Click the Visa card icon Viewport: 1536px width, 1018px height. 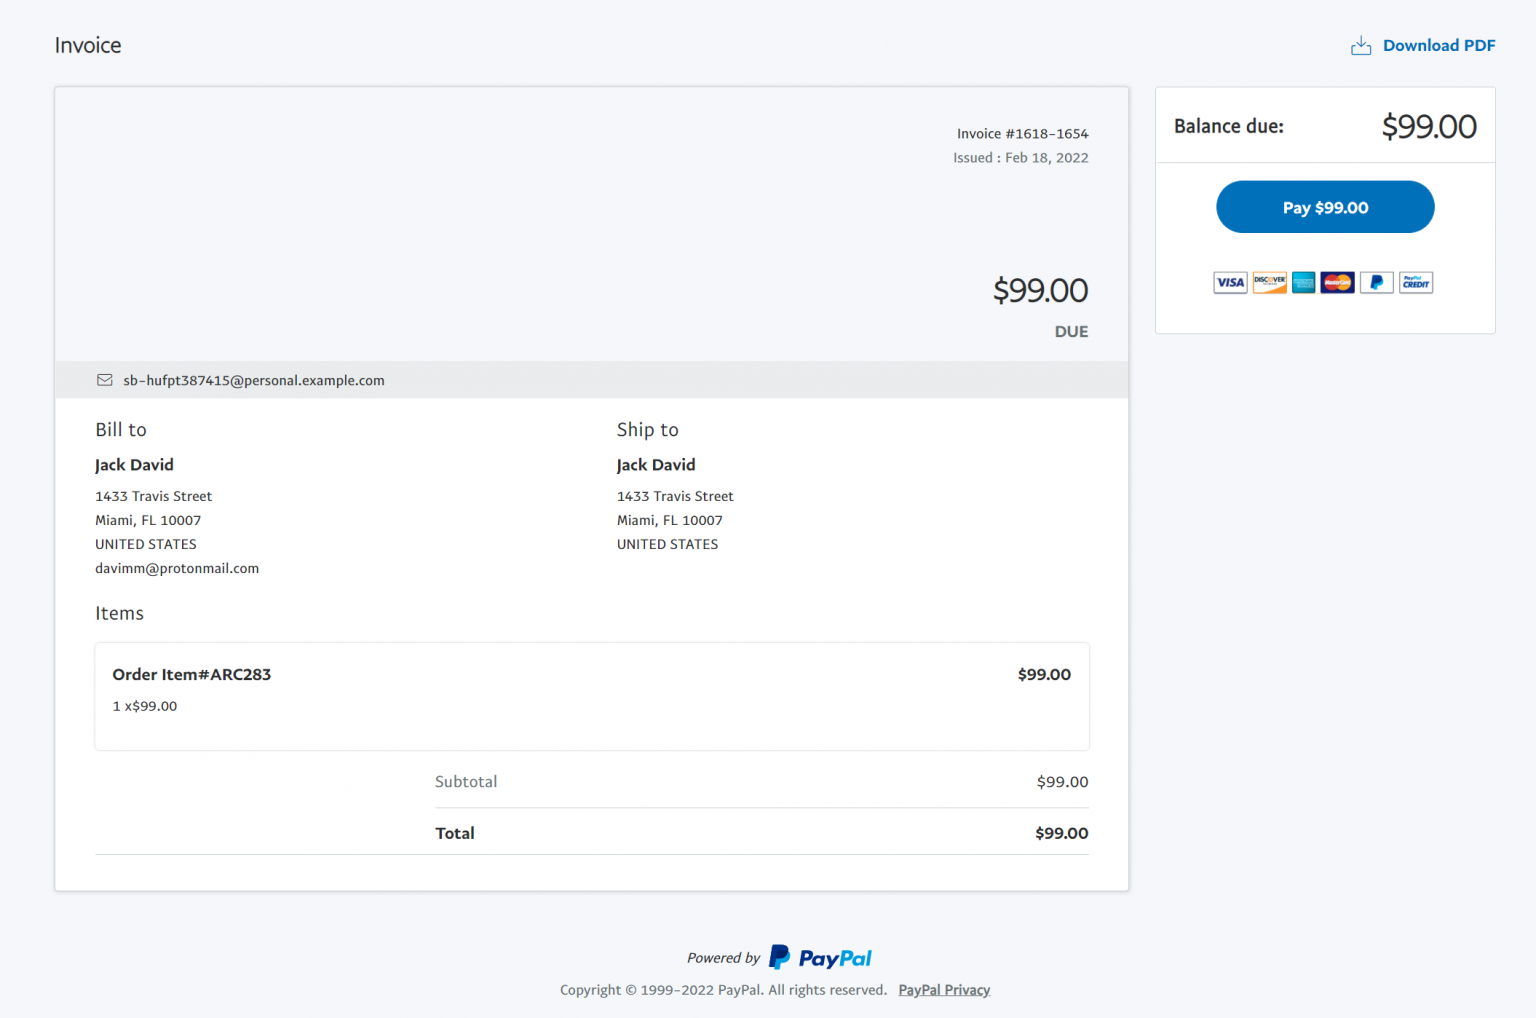[1230, 283]
